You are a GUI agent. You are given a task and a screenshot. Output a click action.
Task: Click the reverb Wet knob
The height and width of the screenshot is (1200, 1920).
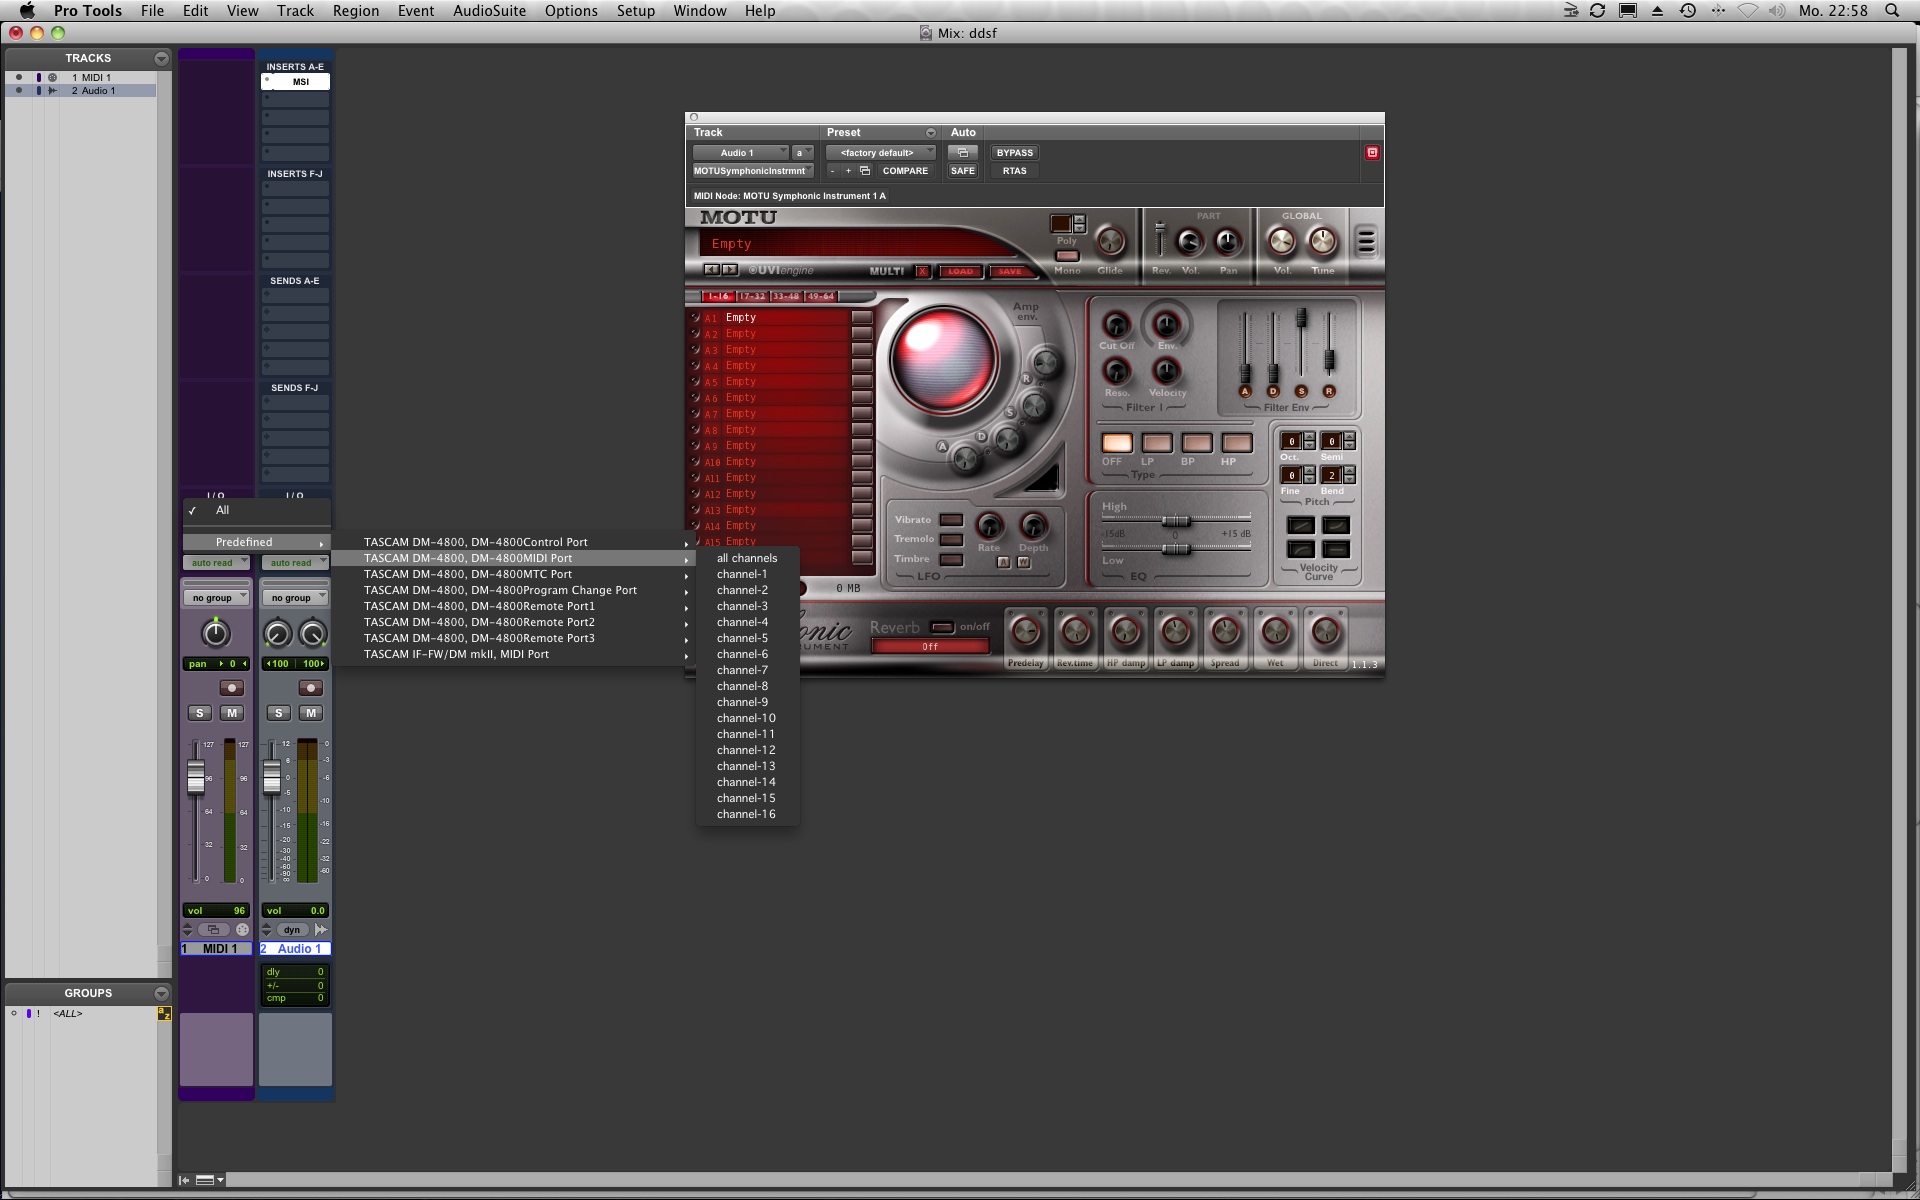tap(1275, 632)
